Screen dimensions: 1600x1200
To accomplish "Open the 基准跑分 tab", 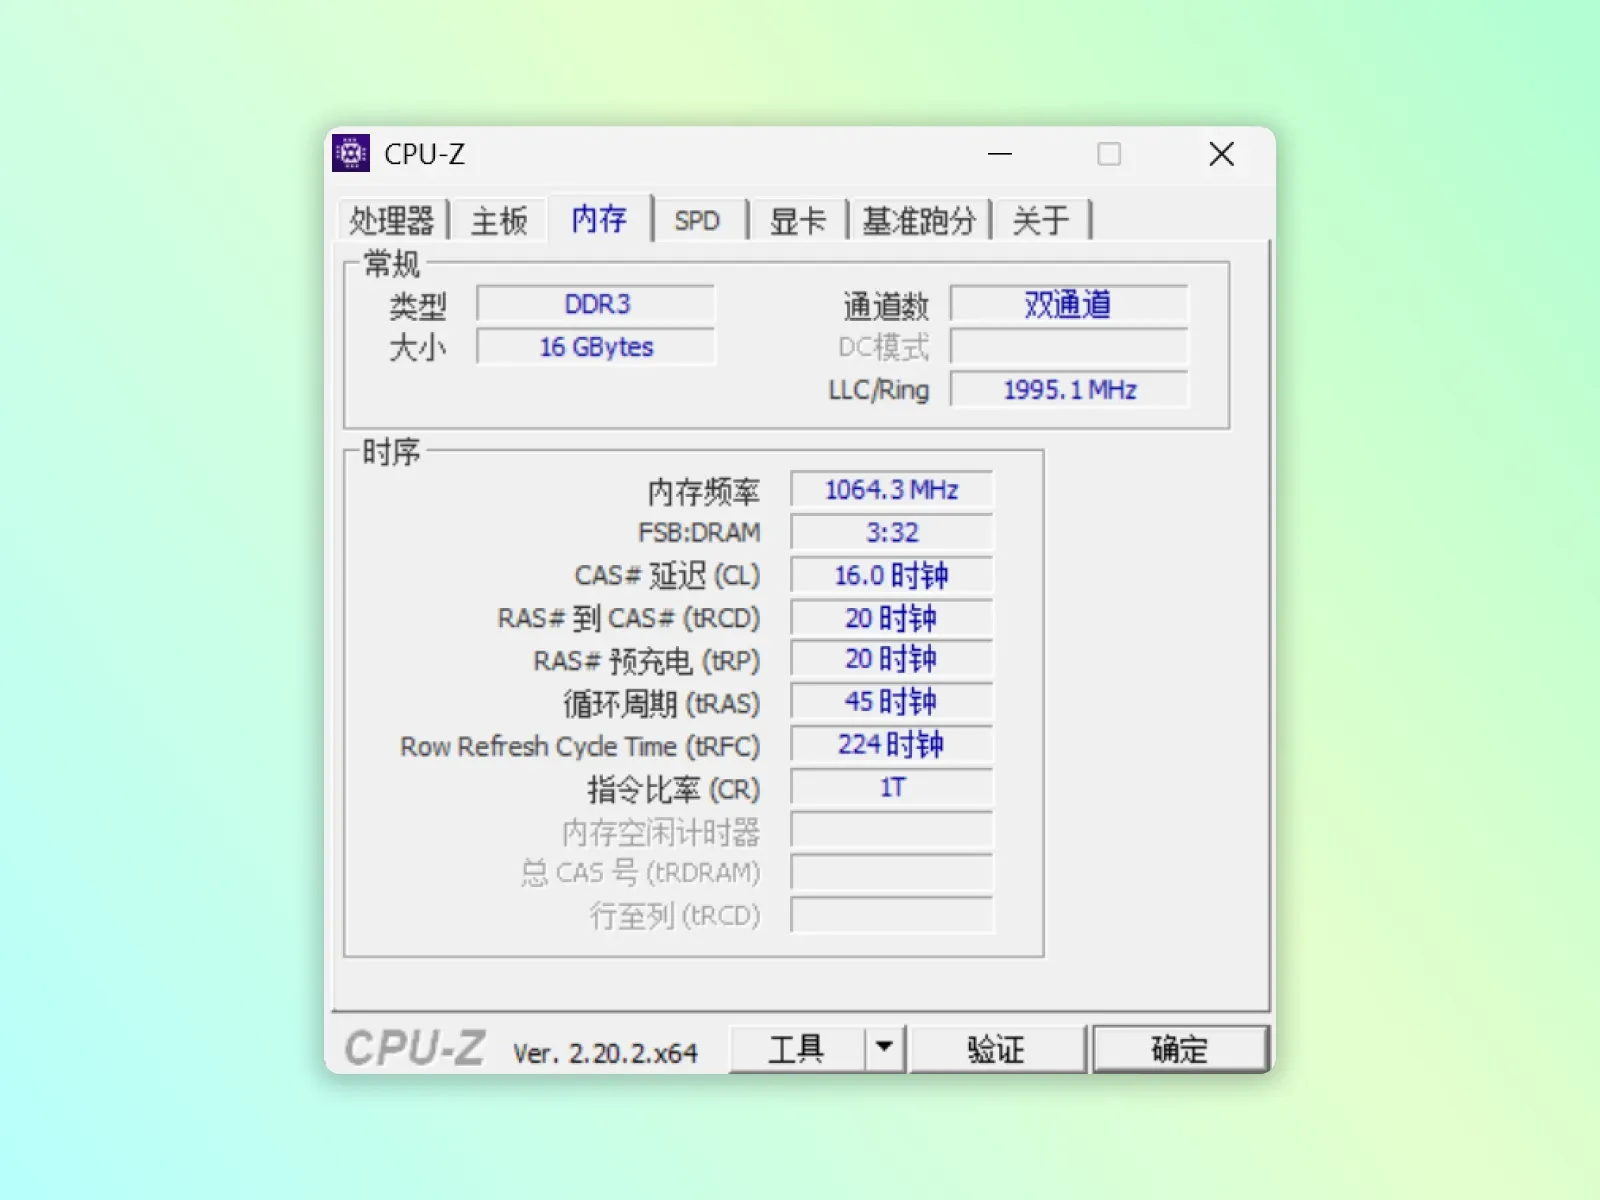I will (919, 220).
